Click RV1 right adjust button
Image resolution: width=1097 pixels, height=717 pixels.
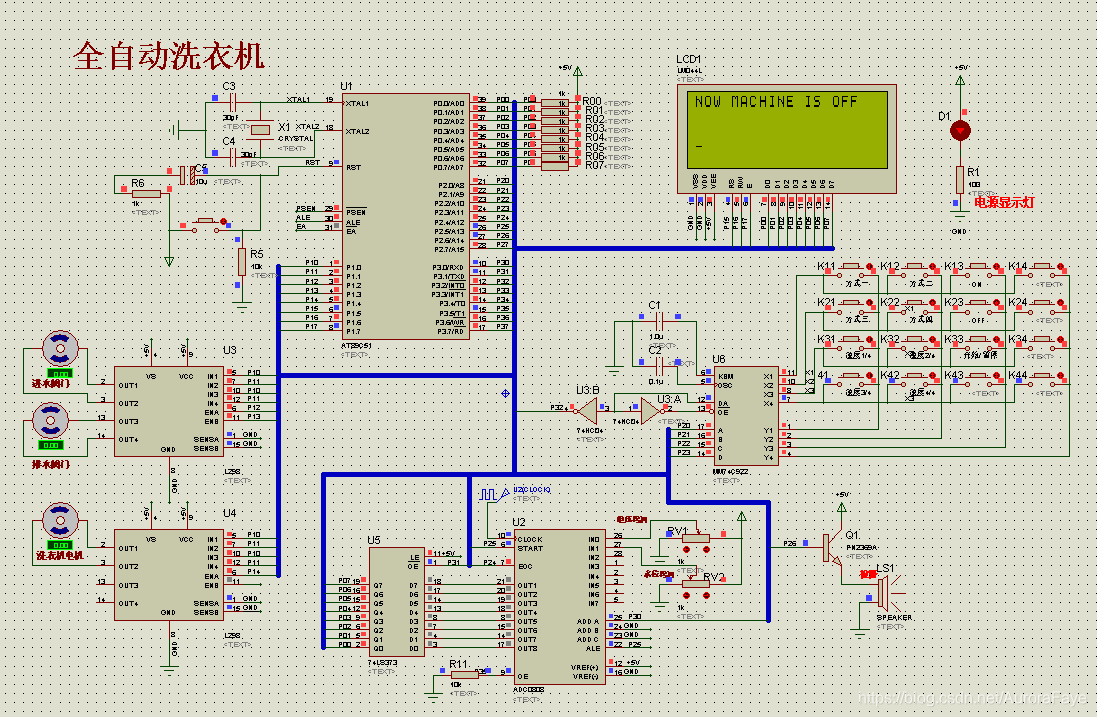pyautogui.click(x=706, y=550)
